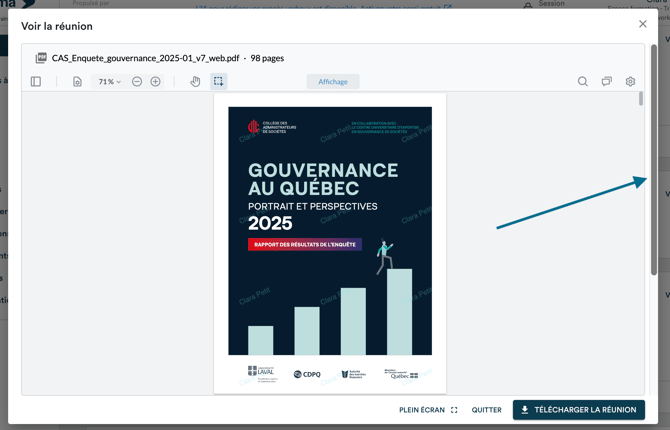Click TÉLÉCHARGER LA RÉUNION button
670x430 pixels.
[578, 410]
